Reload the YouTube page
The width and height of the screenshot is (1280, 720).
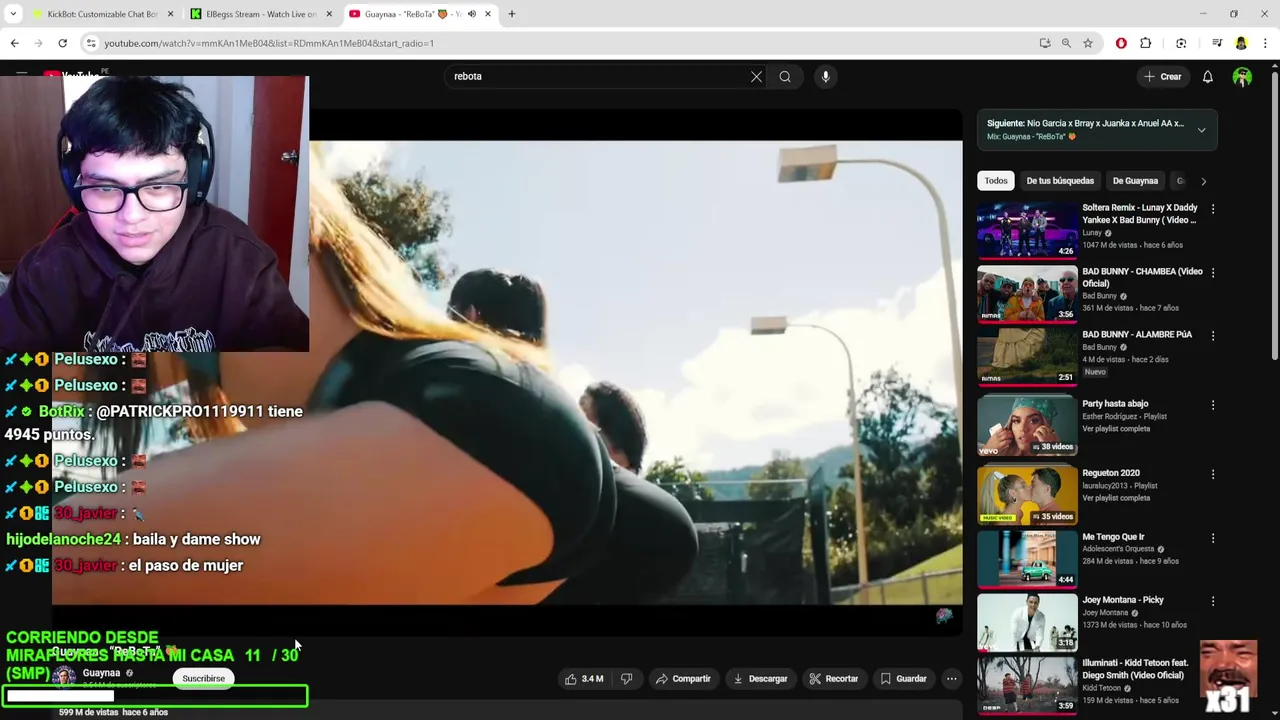[x=62, y=43]
